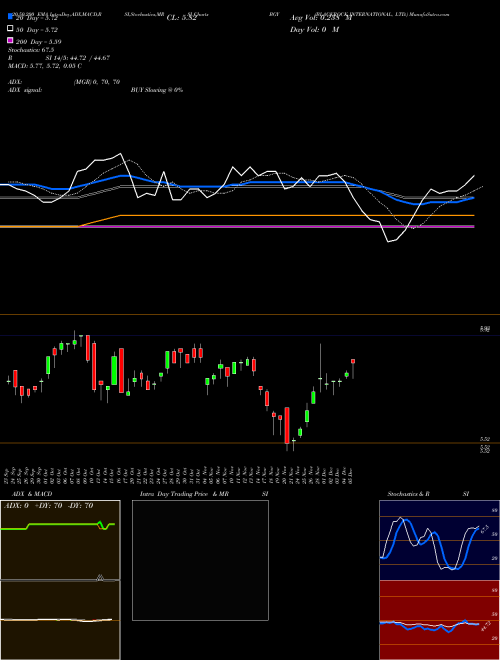Click the 'CL: 5.52' closing price text

[181, 18]
